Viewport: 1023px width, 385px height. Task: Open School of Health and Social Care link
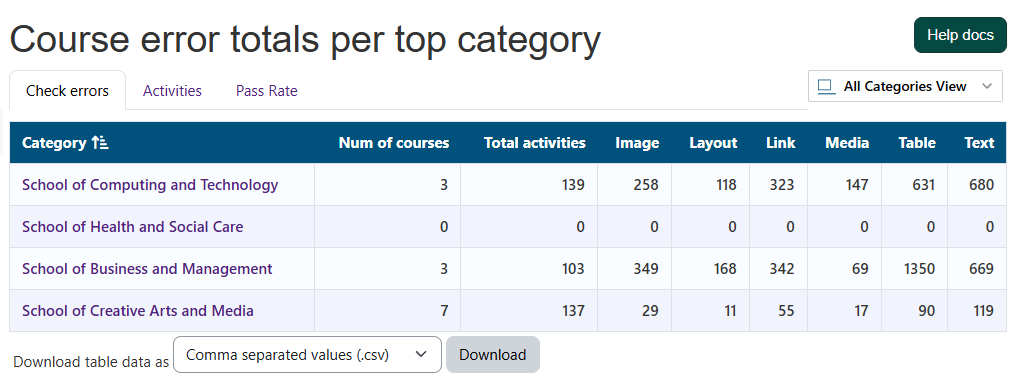132,226
